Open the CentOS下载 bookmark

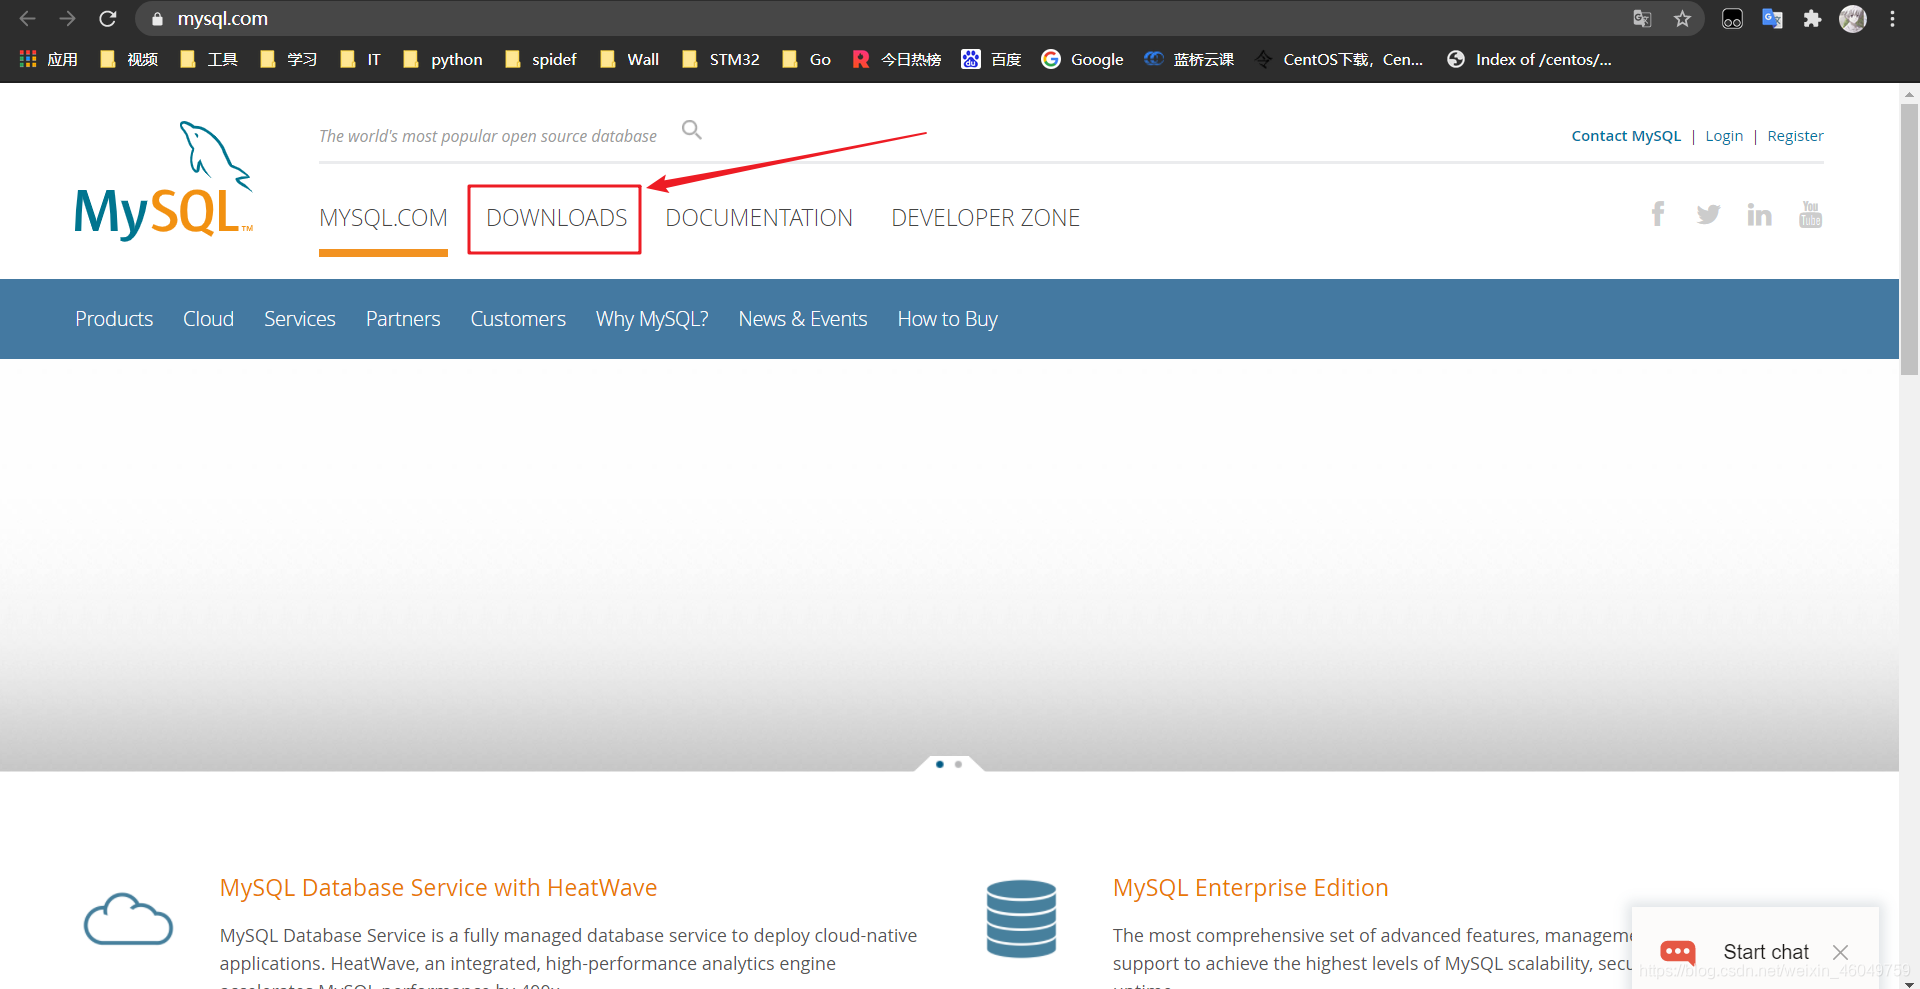1339,59
